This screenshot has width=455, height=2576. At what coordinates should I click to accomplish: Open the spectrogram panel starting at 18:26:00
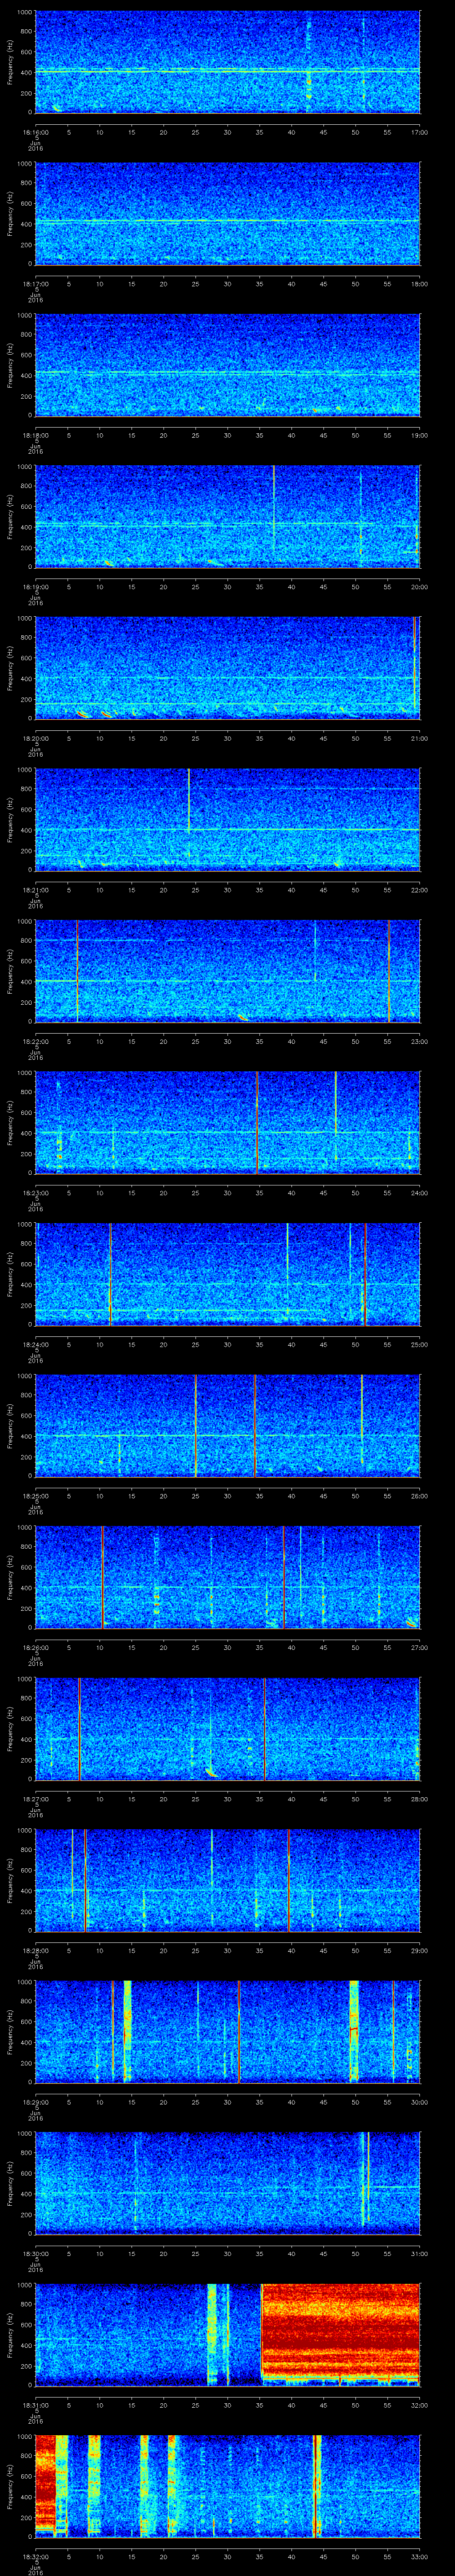[227, 1577]
